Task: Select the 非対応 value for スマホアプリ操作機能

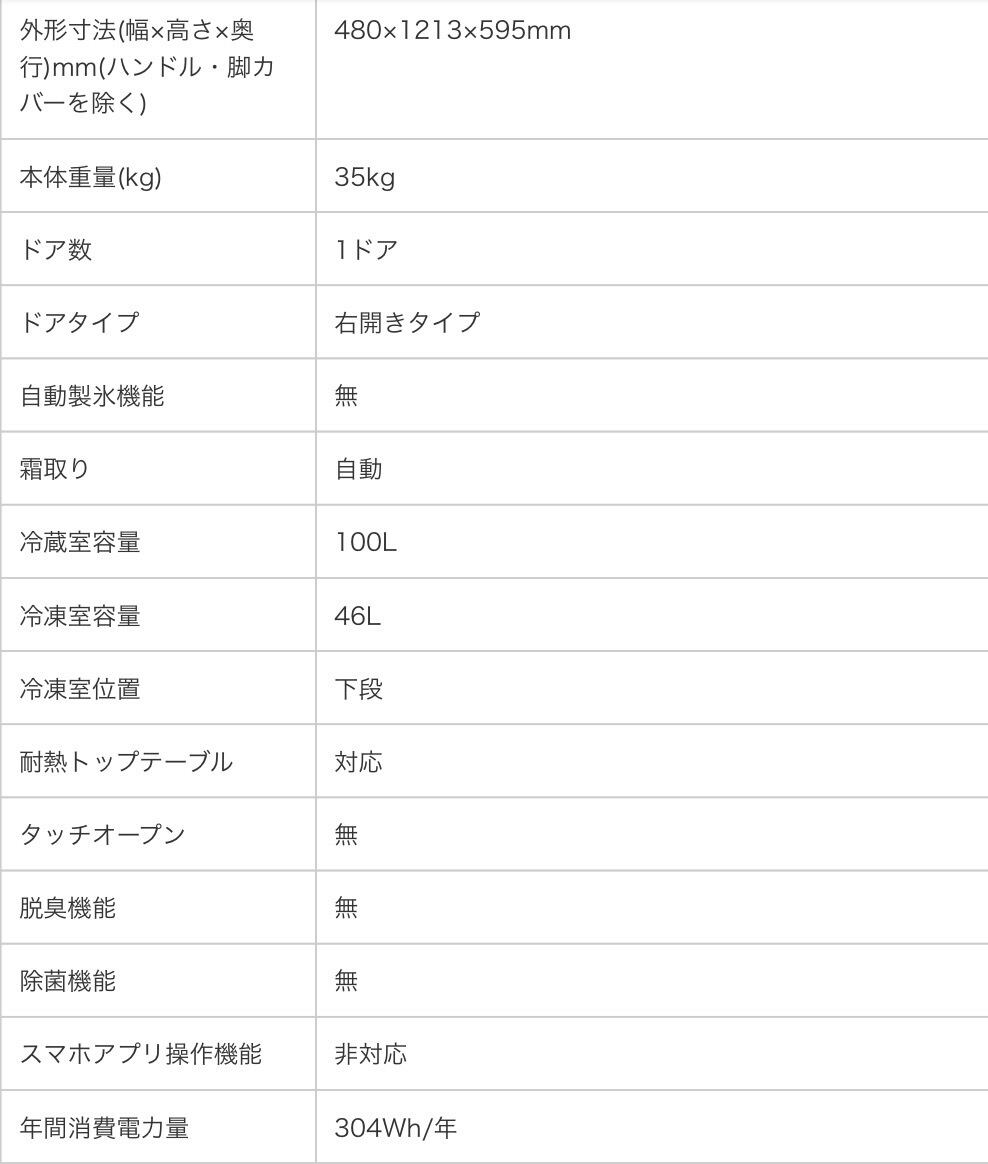Action: coord(370,1054)
